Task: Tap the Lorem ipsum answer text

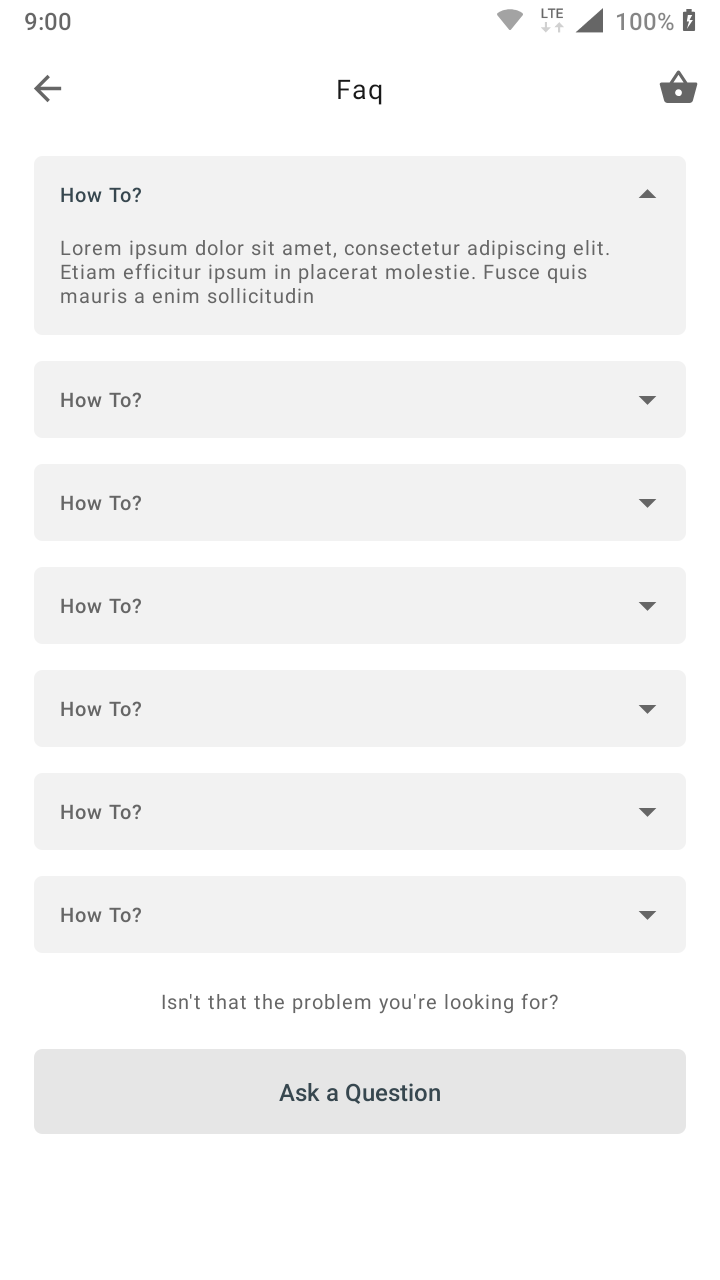Action: 336,272
